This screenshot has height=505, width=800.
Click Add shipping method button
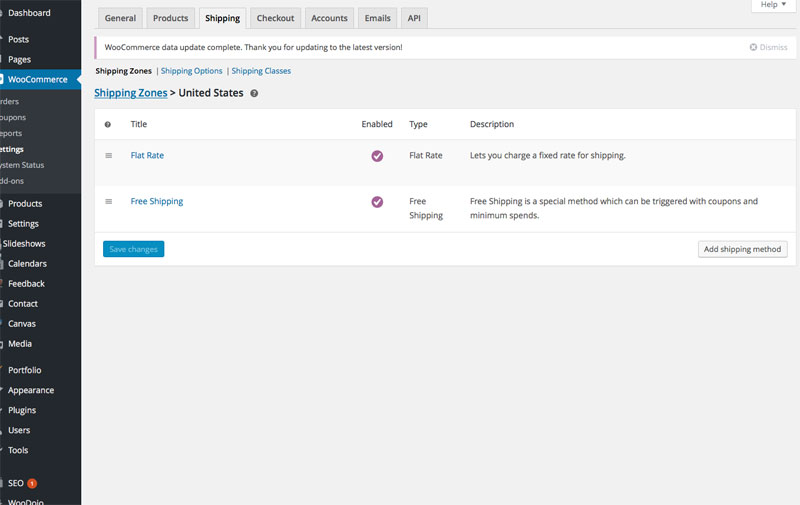(x=742, y=249)
